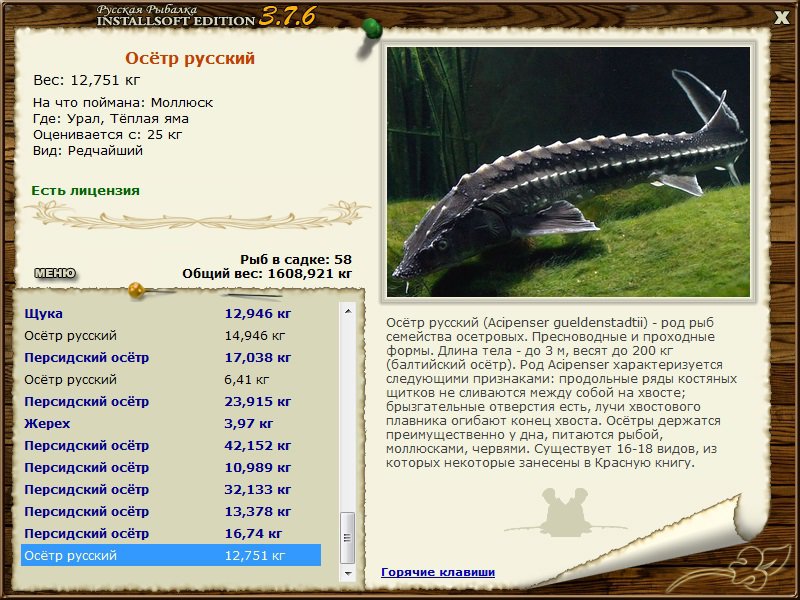Screen dimensions: 800x600
Task: Select the Жерех 3,97 кг row
Action: 171,423
